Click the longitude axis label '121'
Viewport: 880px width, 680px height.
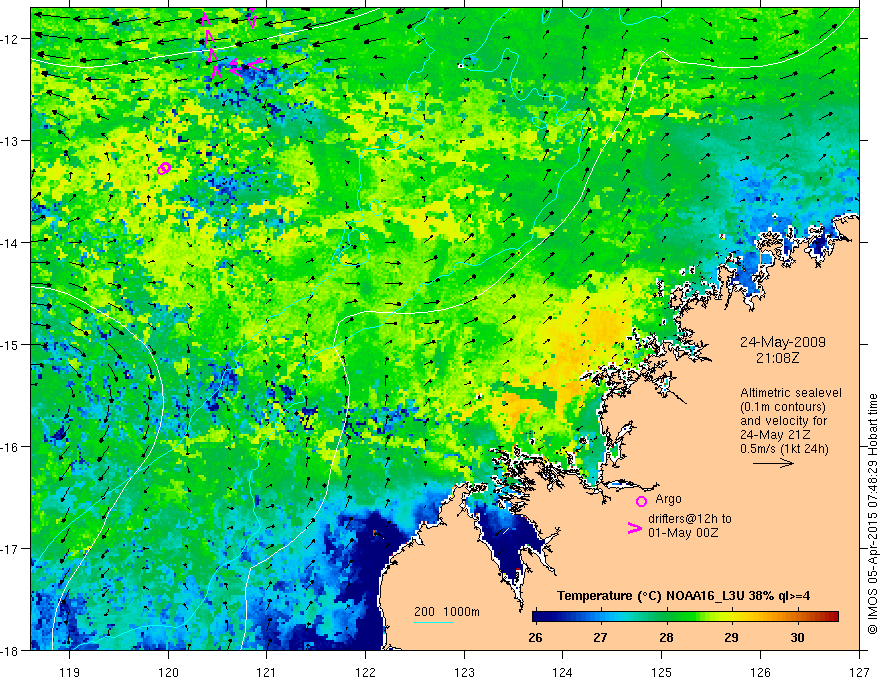(x=267, y=672)
